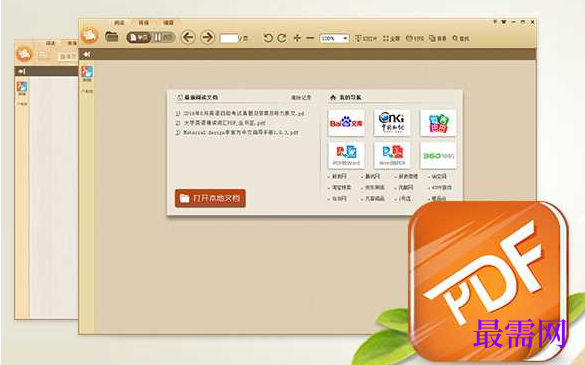The image size is (585, 365).
Task: Enter full screen (全屏) view
Action: [x=391, y=38]
